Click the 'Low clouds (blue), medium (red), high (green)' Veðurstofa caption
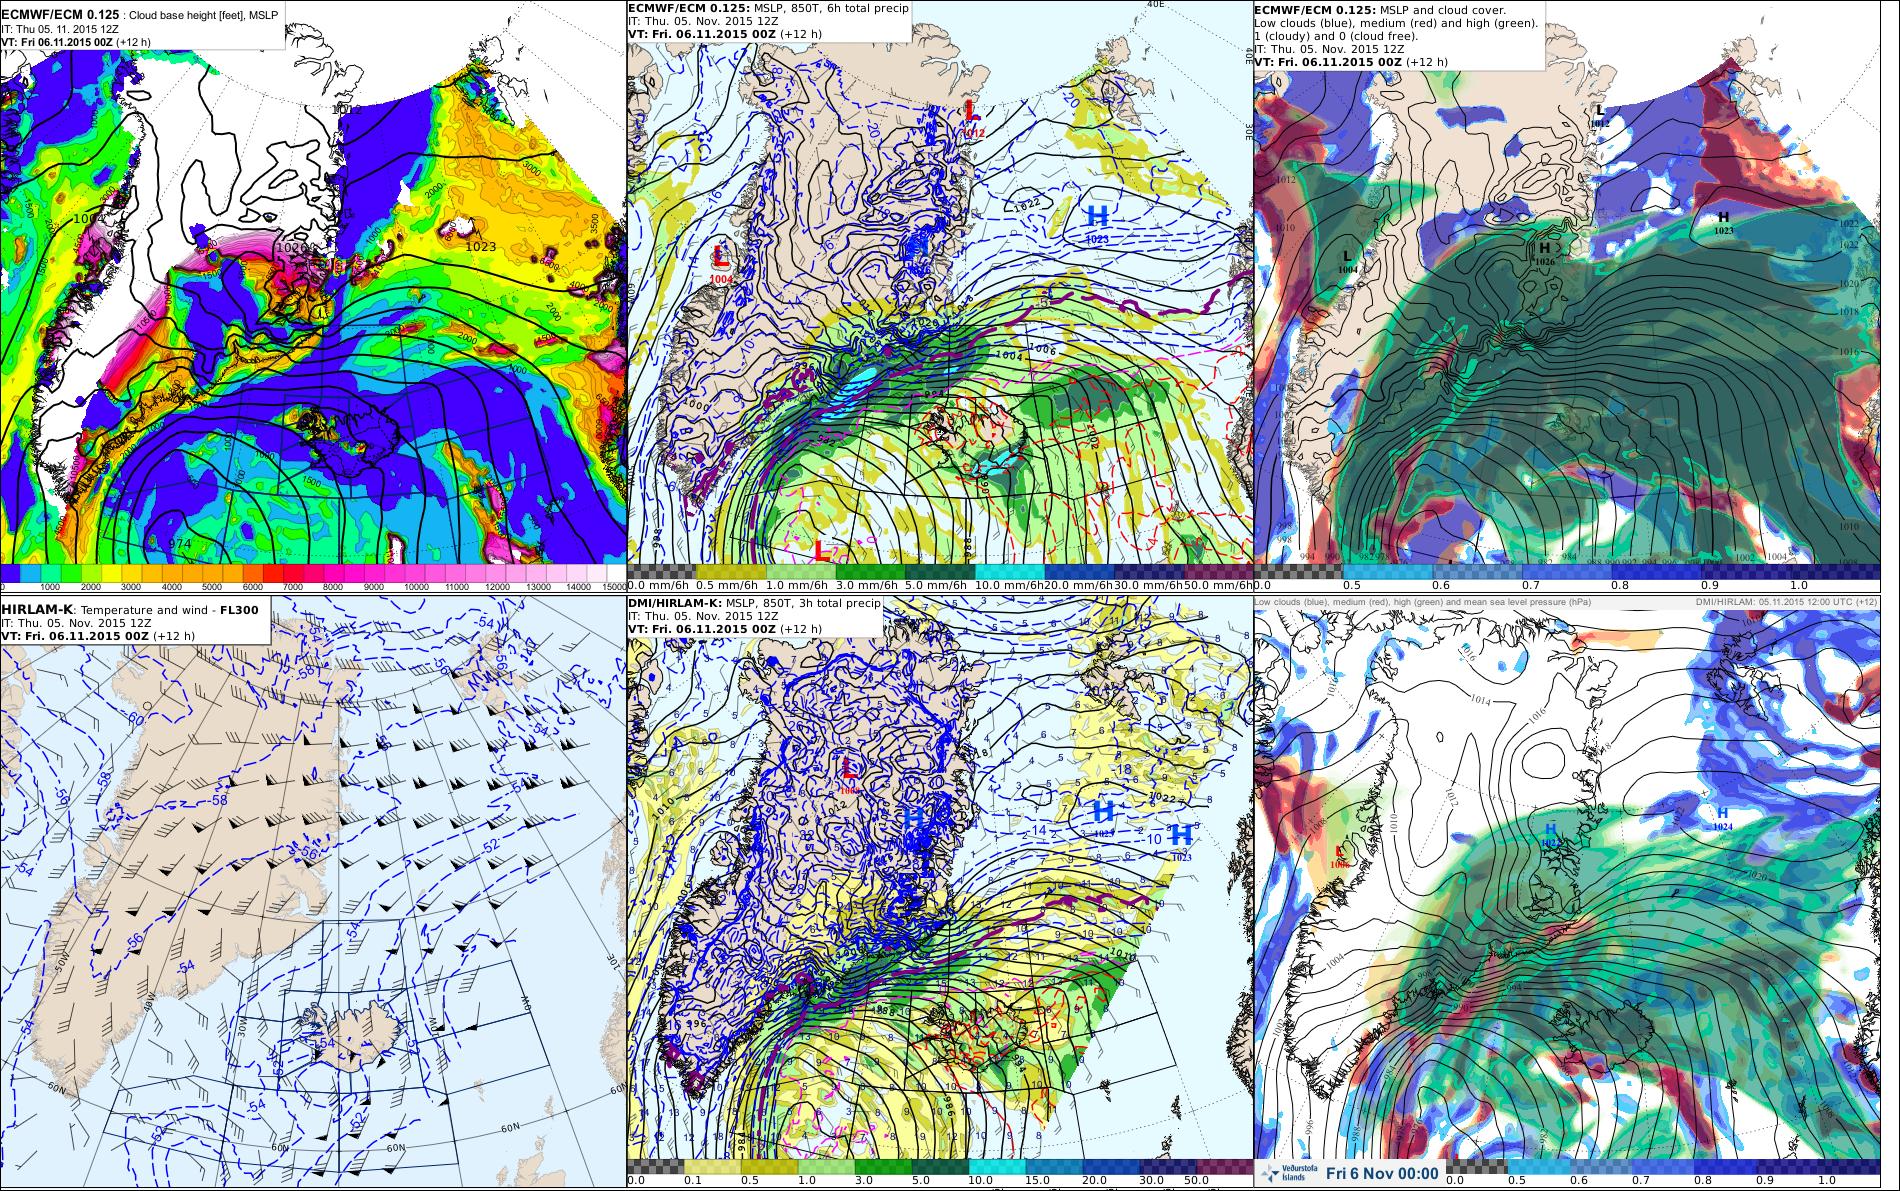This screenshot has width=1900, height=1191. coord(1422,602)
